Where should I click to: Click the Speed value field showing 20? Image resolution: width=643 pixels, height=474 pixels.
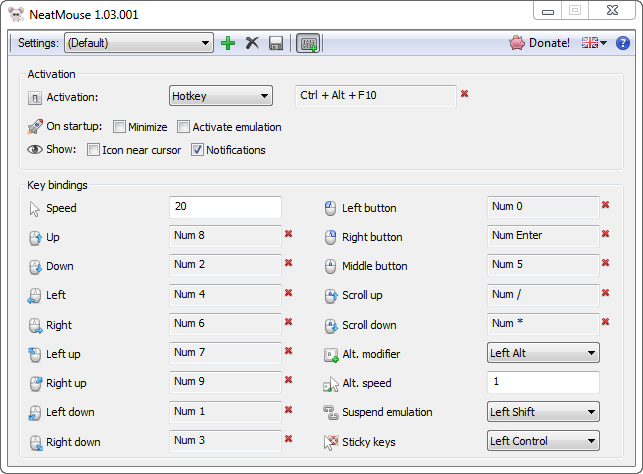pos(225,207)
